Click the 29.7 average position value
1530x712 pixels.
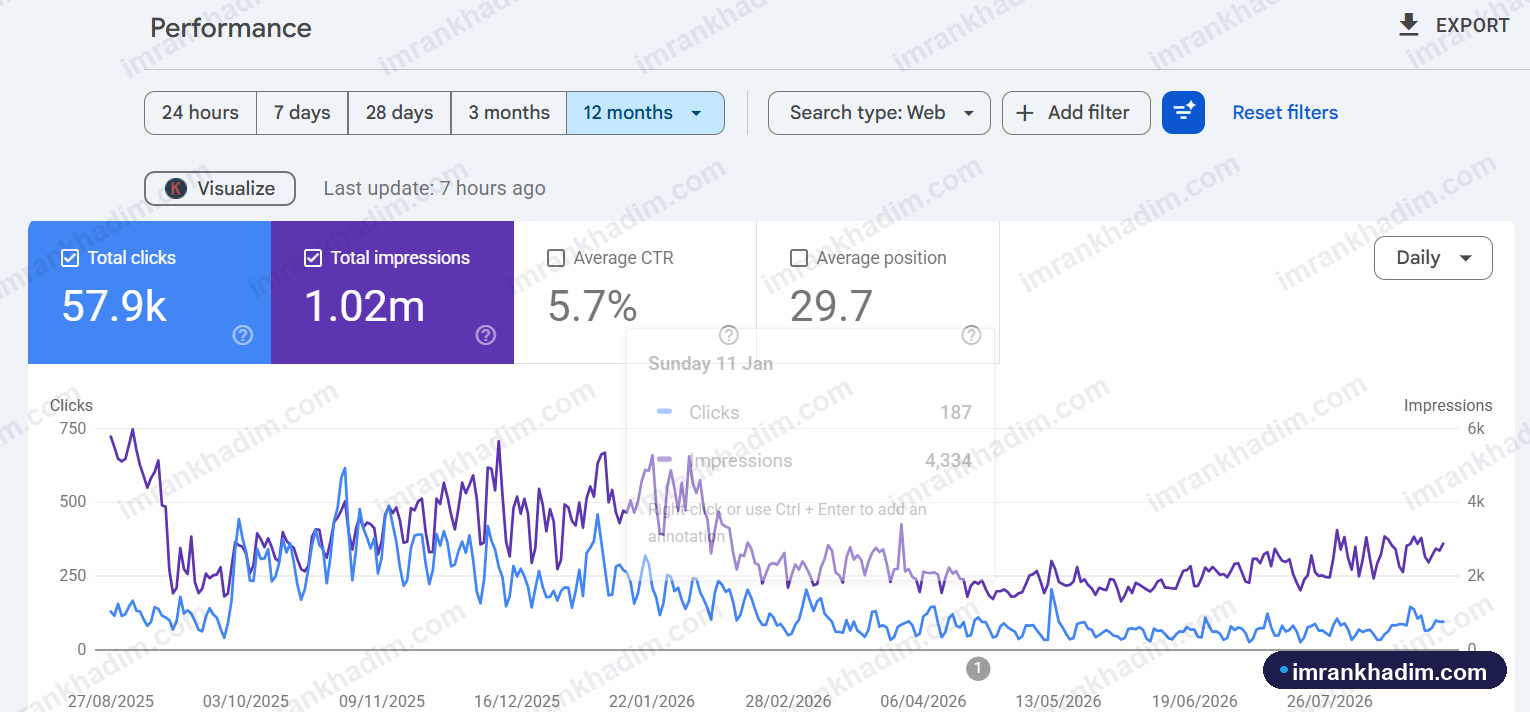pyautogui.click(x=831, y=307)
